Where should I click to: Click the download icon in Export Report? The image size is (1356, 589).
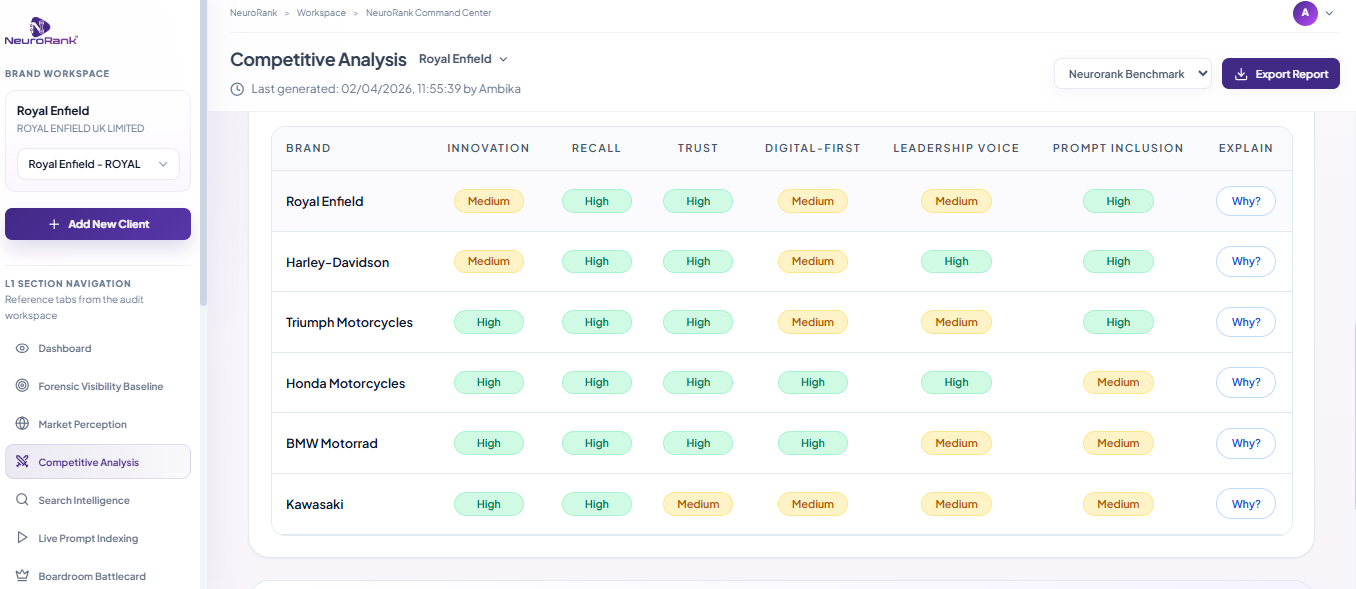(1241, 74)
